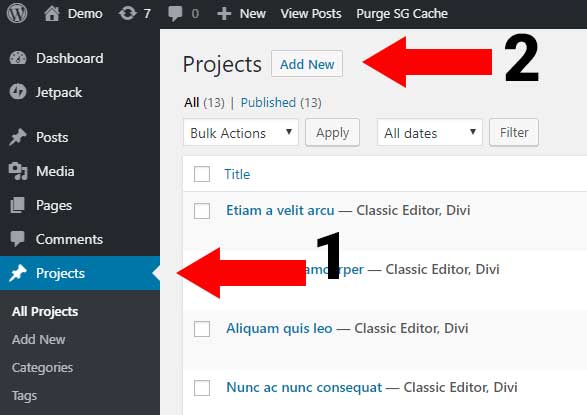Open Tags submenu item
This screenshot has width=587, height=415.
tap(24, 396)
